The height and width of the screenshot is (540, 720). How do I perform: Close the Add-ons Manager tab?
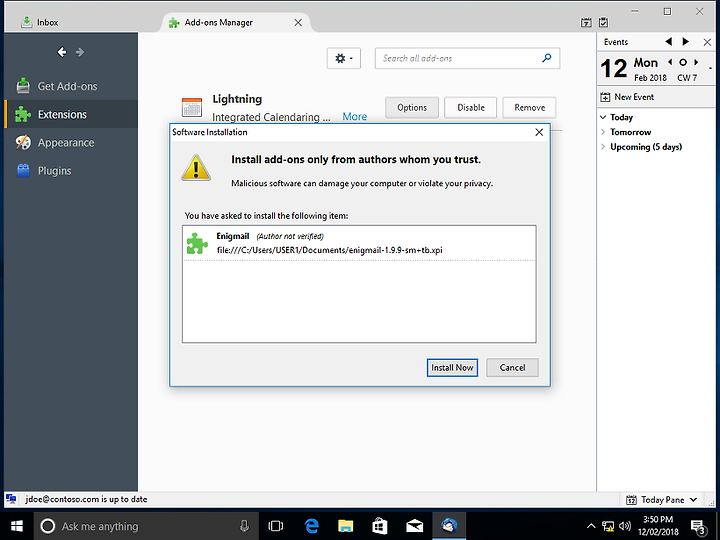tap(298, 22)
